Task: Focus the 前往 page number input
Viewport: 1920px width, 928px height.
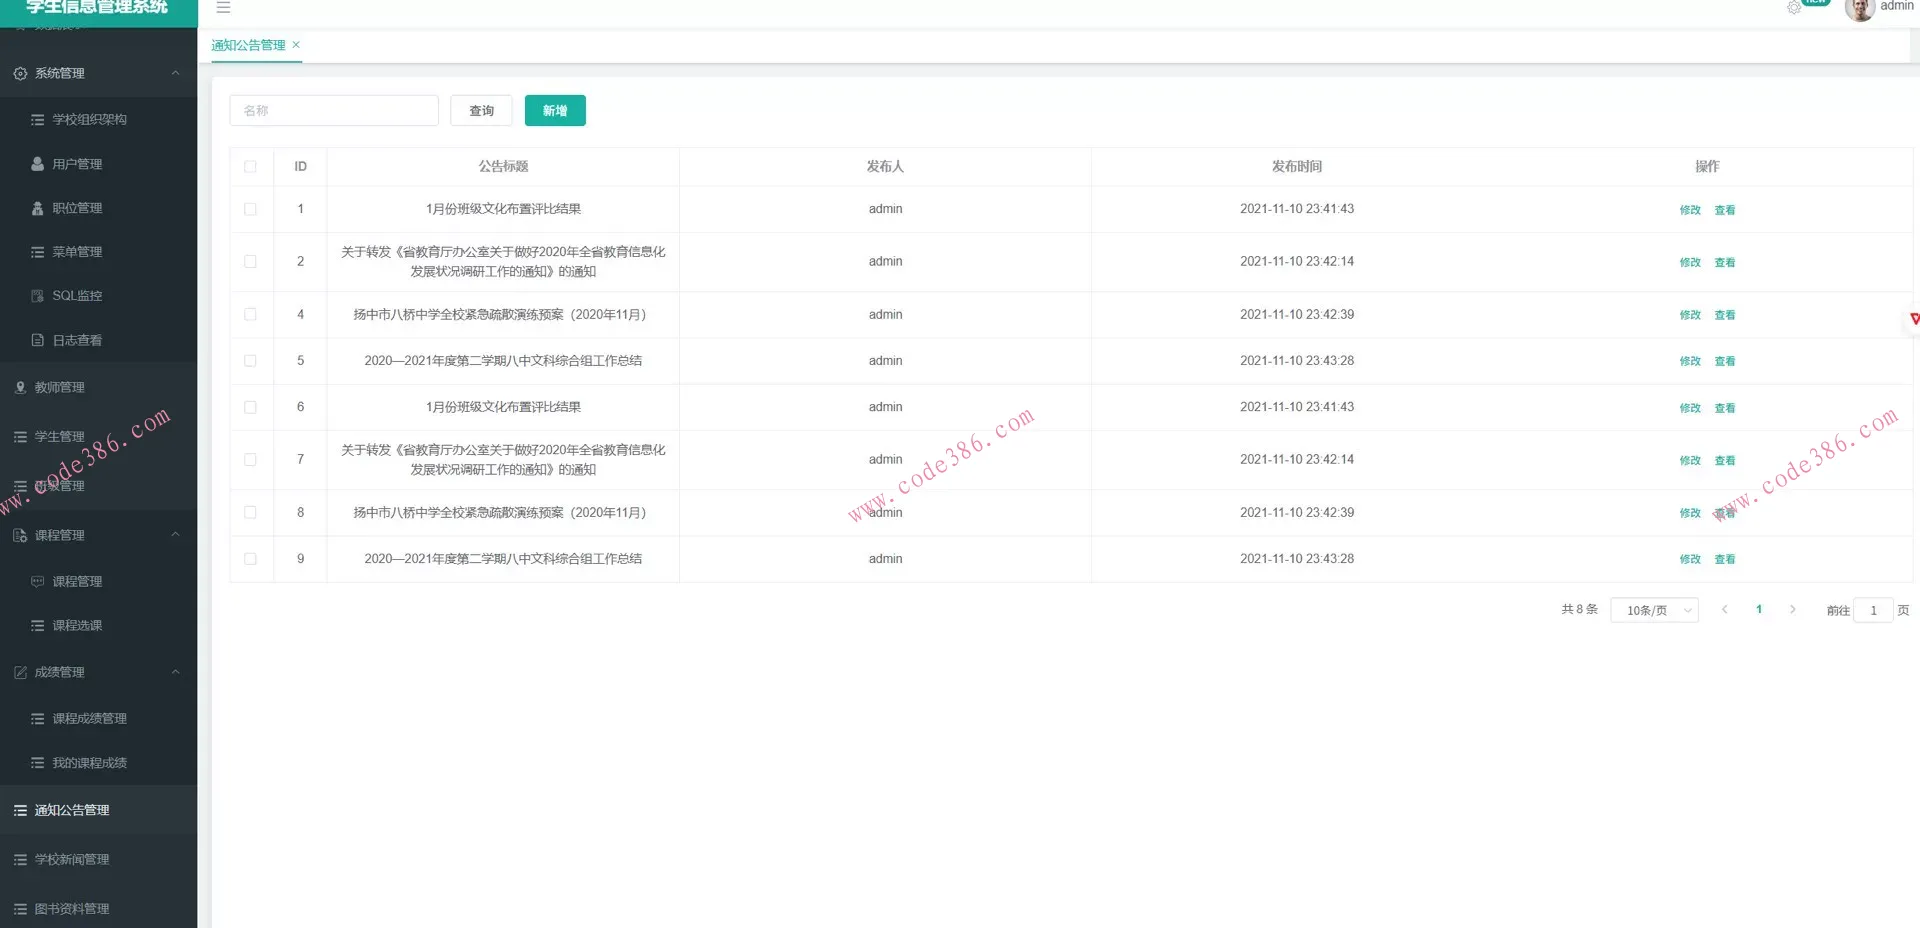Action: [x=1873, y=610]
